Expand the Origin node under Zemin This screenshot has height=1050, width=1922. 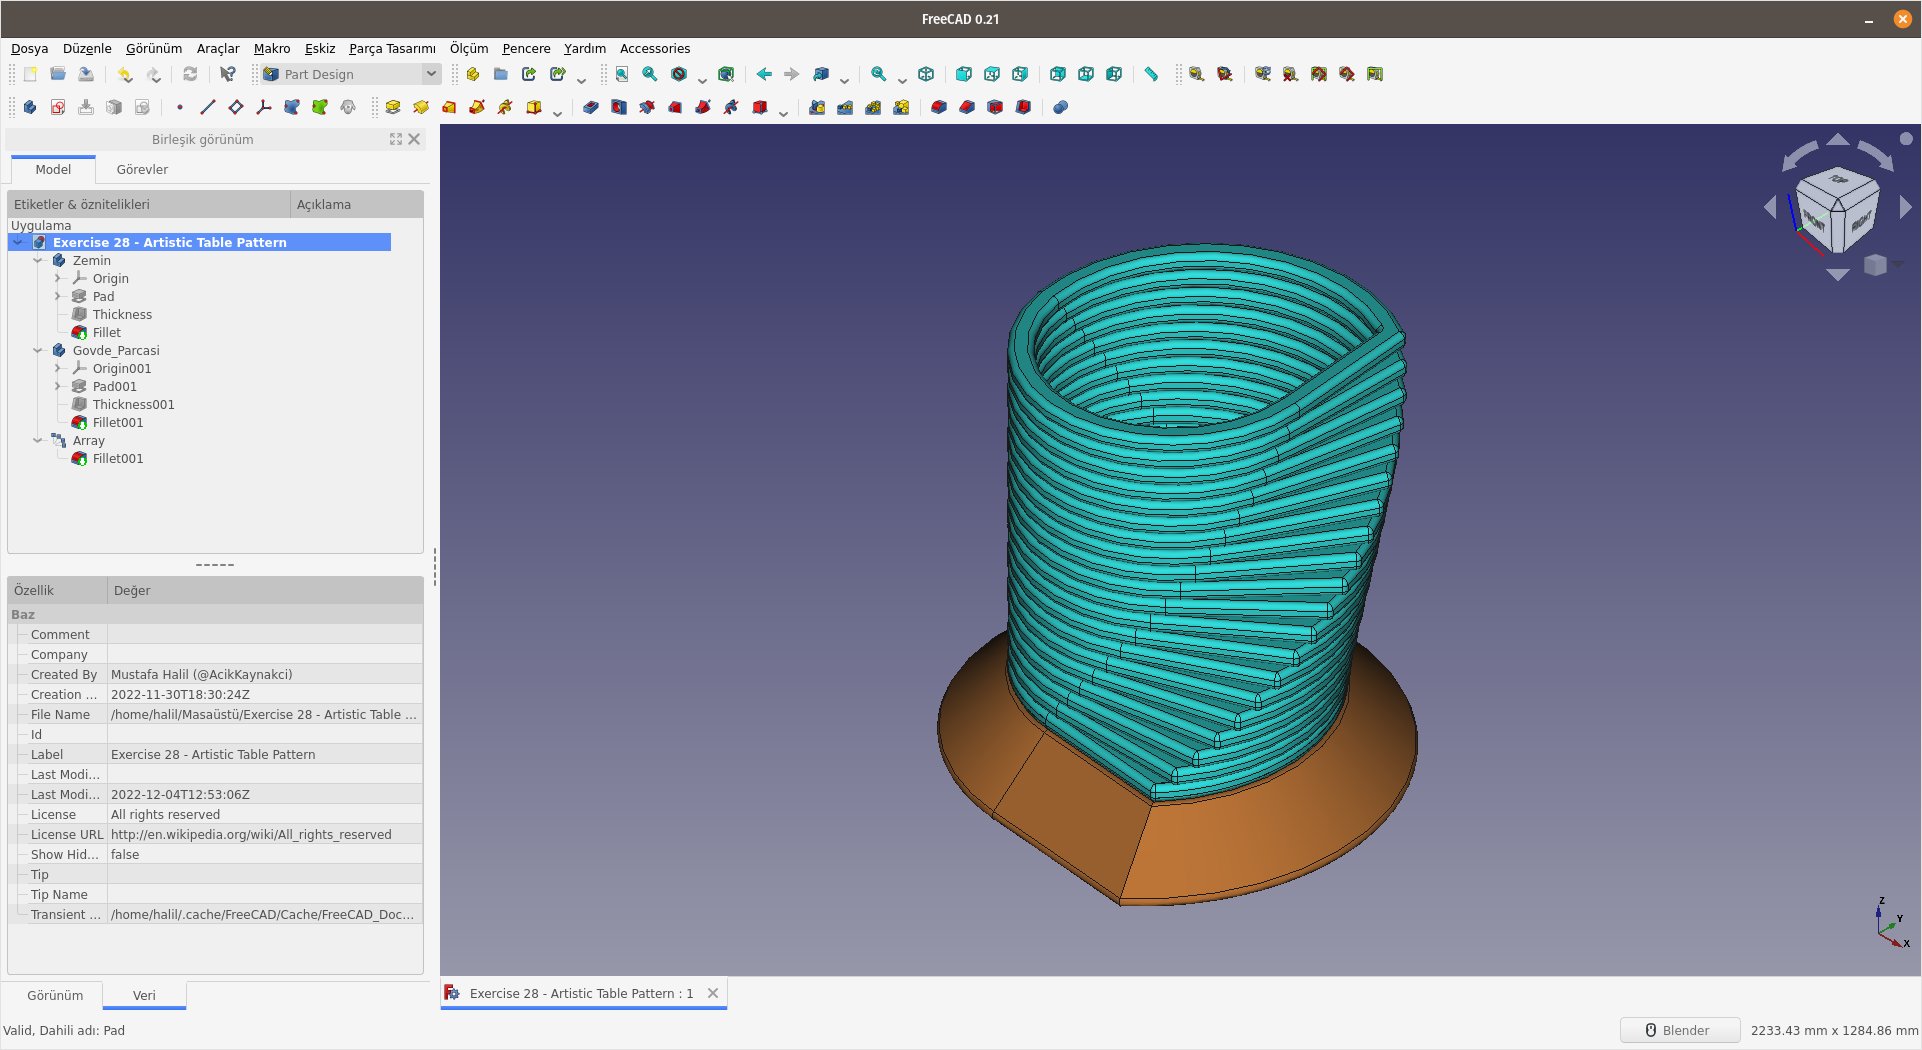(x=58, y=278)
